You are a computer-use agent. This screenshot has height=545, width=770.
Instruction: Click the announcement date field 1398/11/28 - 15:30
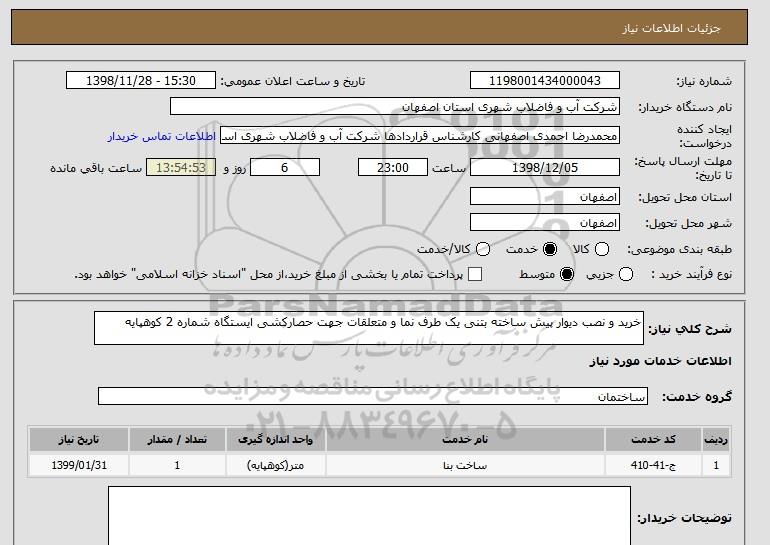tap(141, 81)
